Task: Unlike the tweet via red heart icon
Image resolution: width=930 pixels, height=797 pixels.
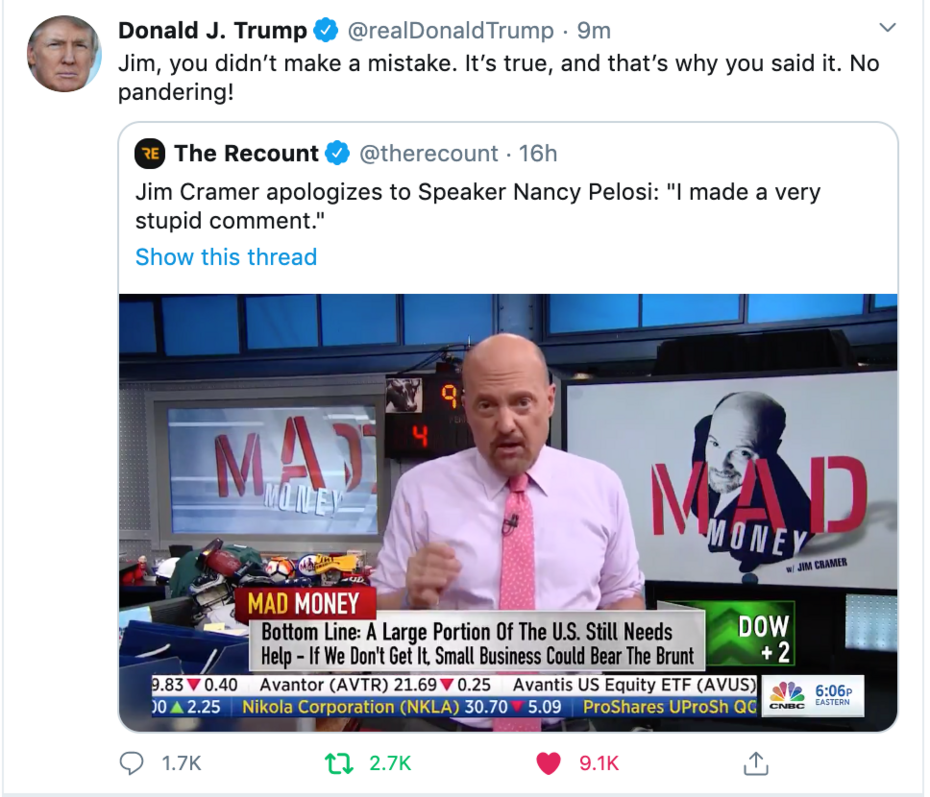Action: 548,763
